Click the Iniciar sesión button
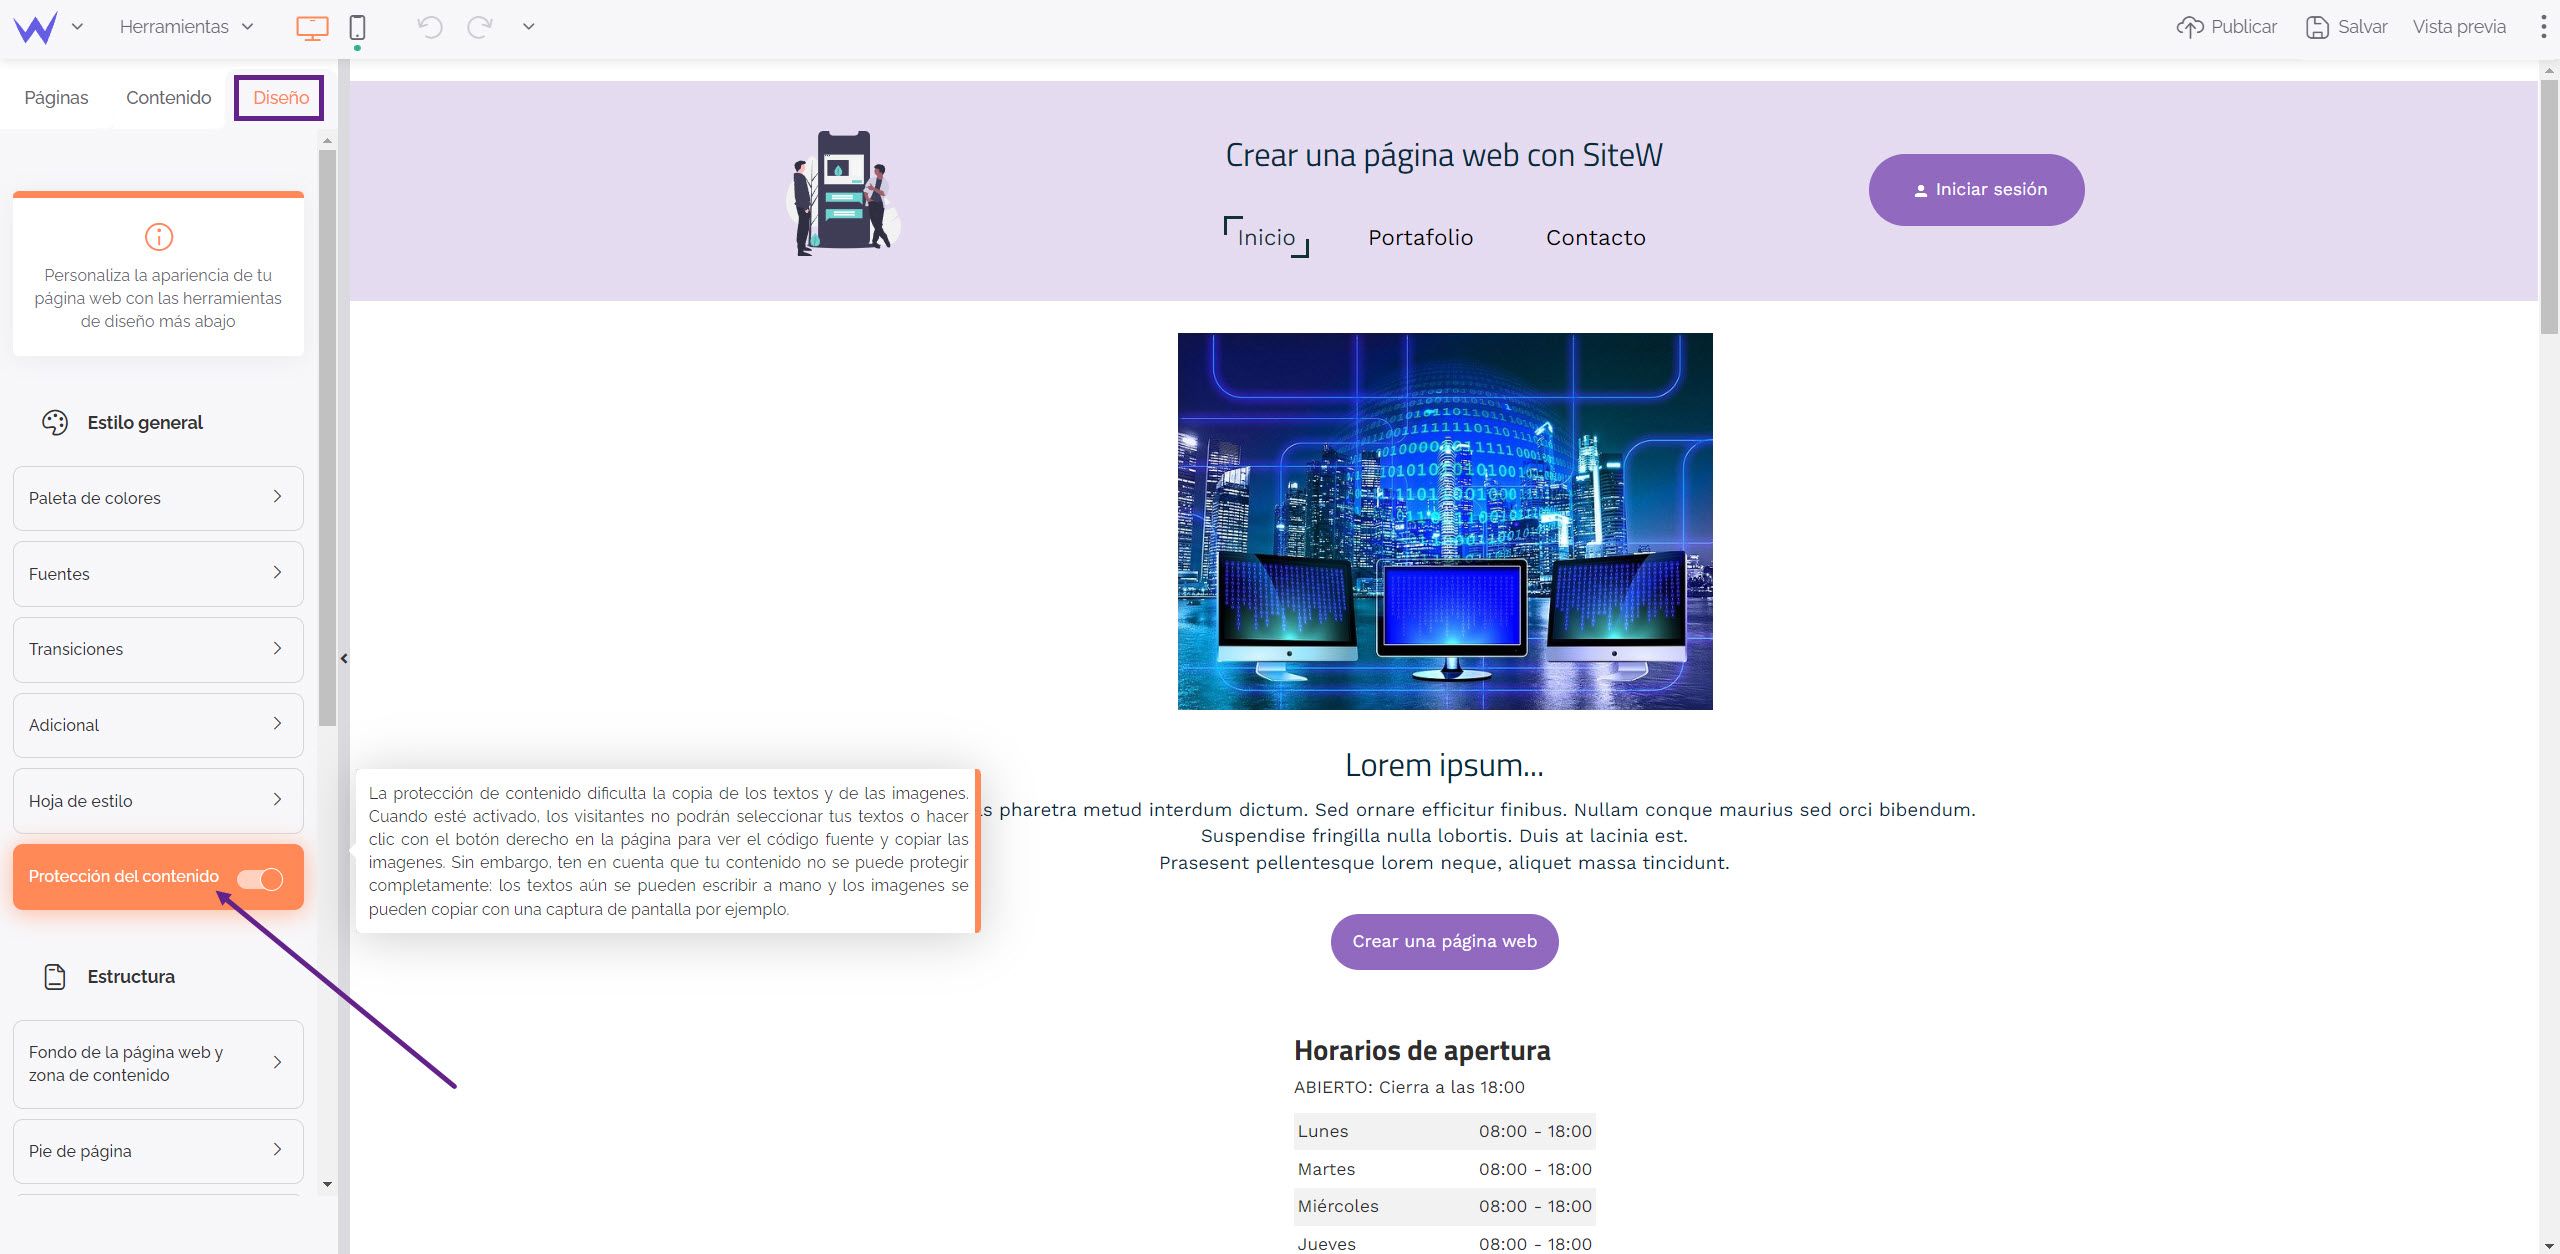 point(1976,190)
